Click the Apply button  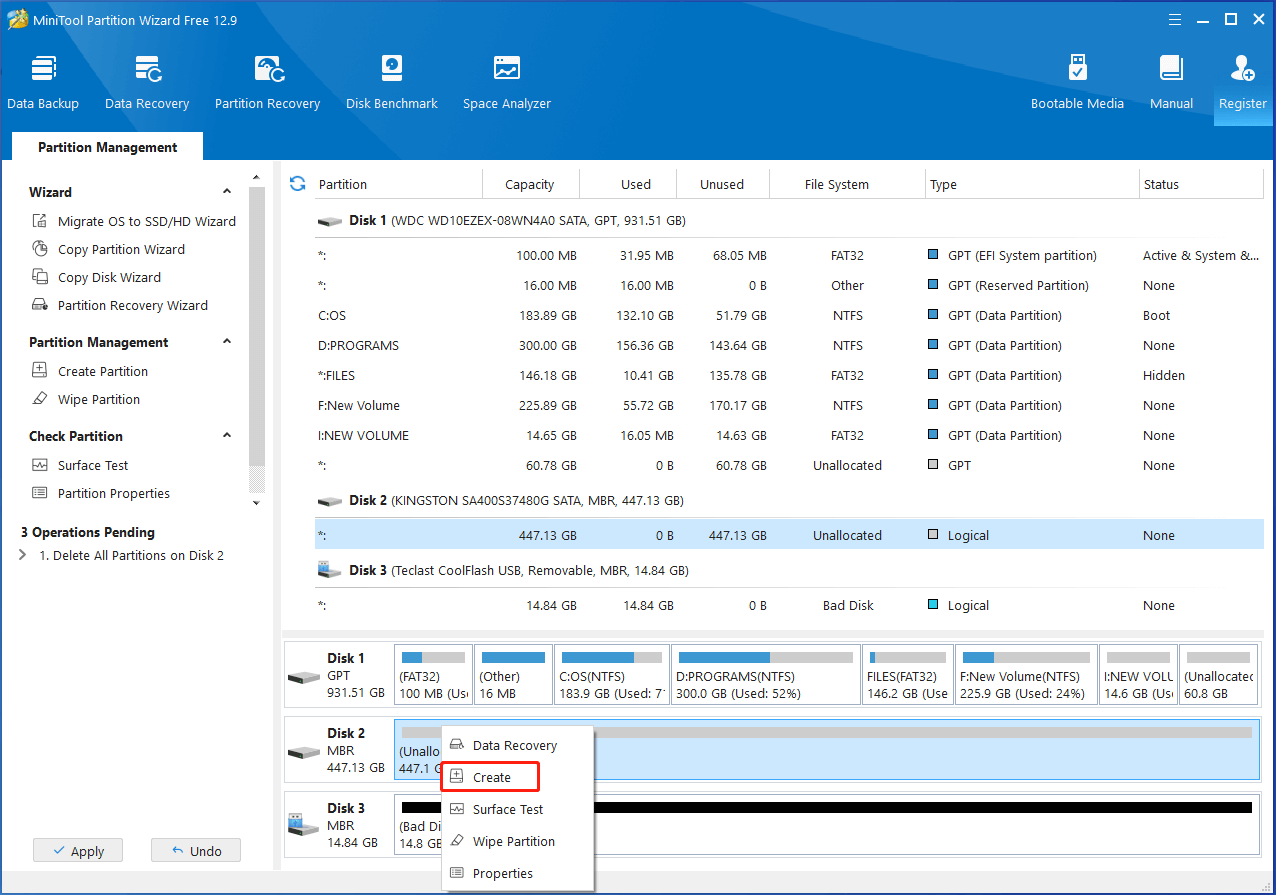[77, 851]
